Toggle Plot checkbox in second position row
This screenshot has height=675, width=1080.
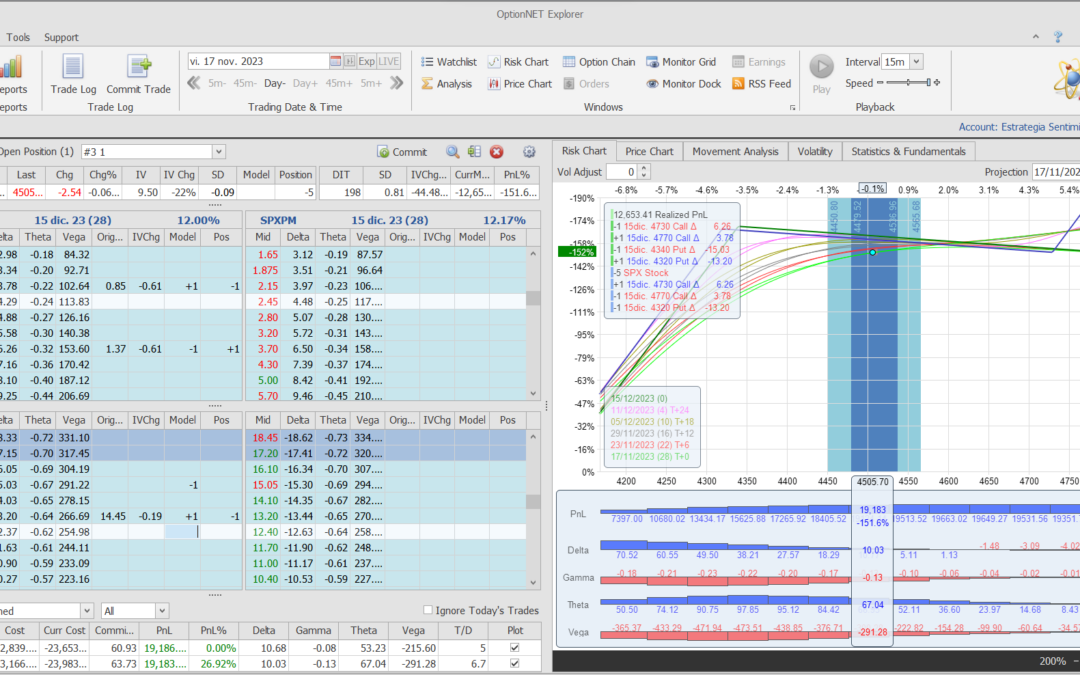515,663
